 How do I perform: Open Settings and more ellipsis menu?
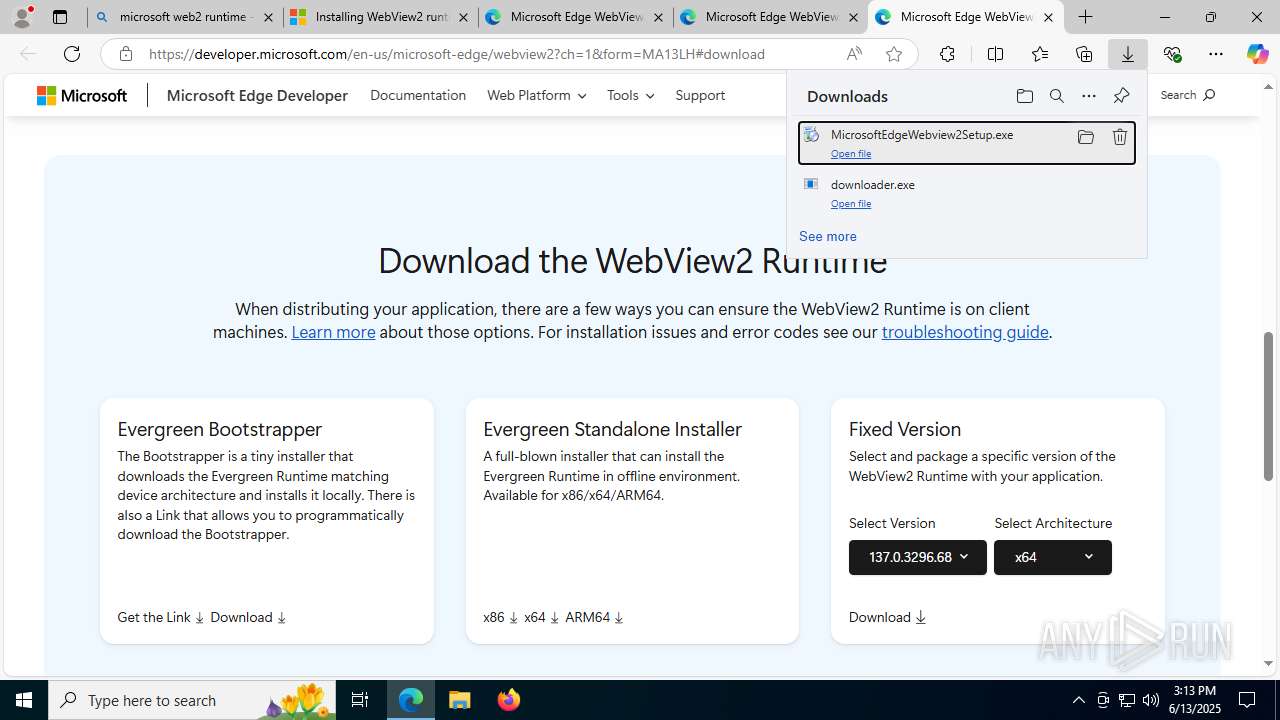click(x=1216, y=54)
